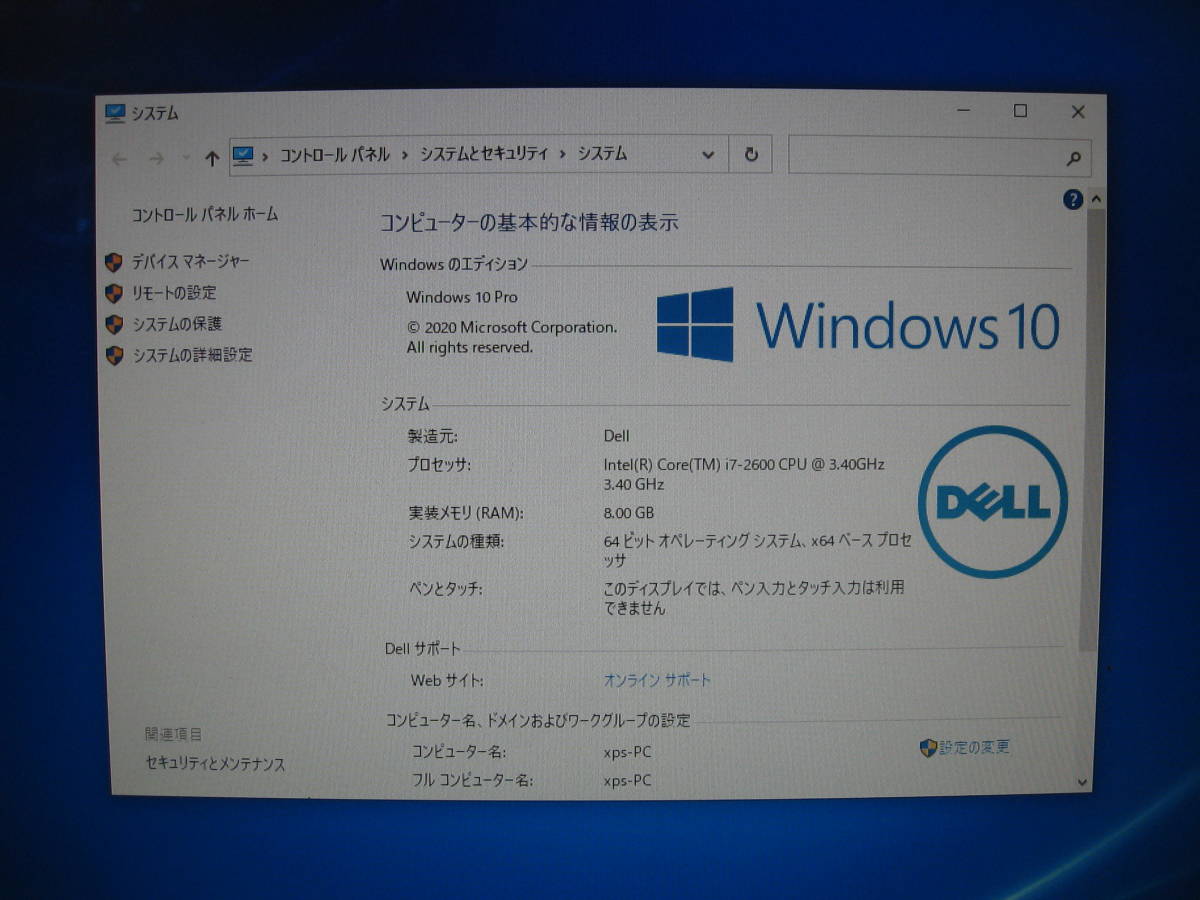The image size is (1200, 900).
Task: Click the search magnifier icon
Action: [1074, 158]
